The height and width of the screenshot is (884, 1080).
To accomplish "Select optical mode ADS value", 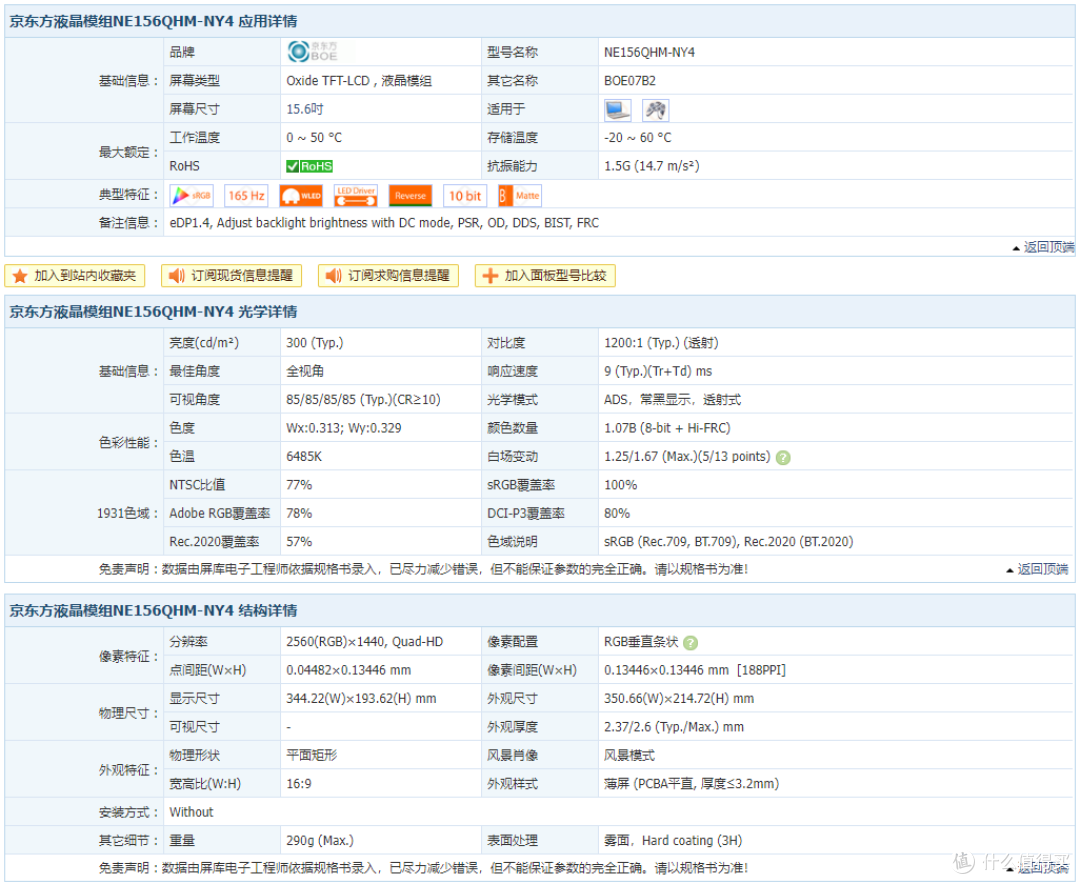I will pos(673,400).
